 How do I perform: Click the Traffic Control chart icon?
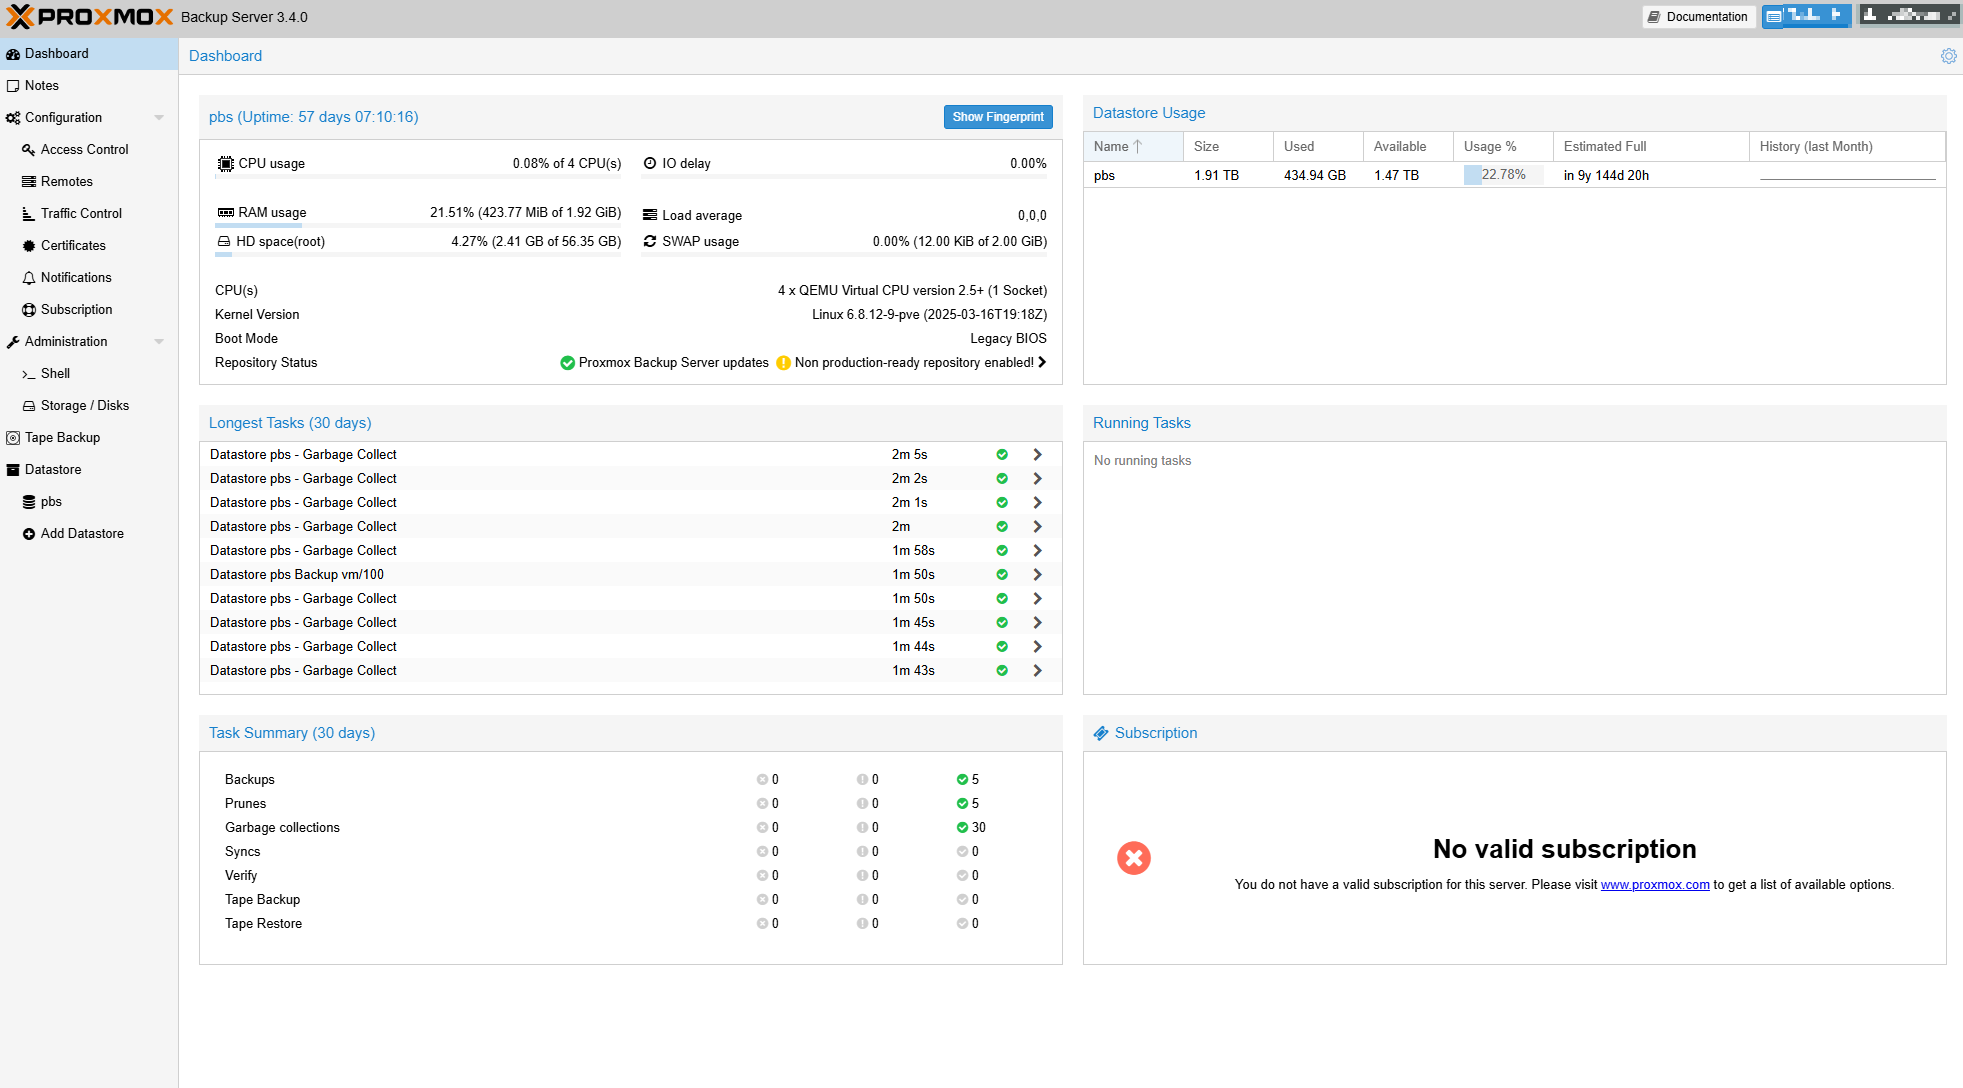pos(29,214)
